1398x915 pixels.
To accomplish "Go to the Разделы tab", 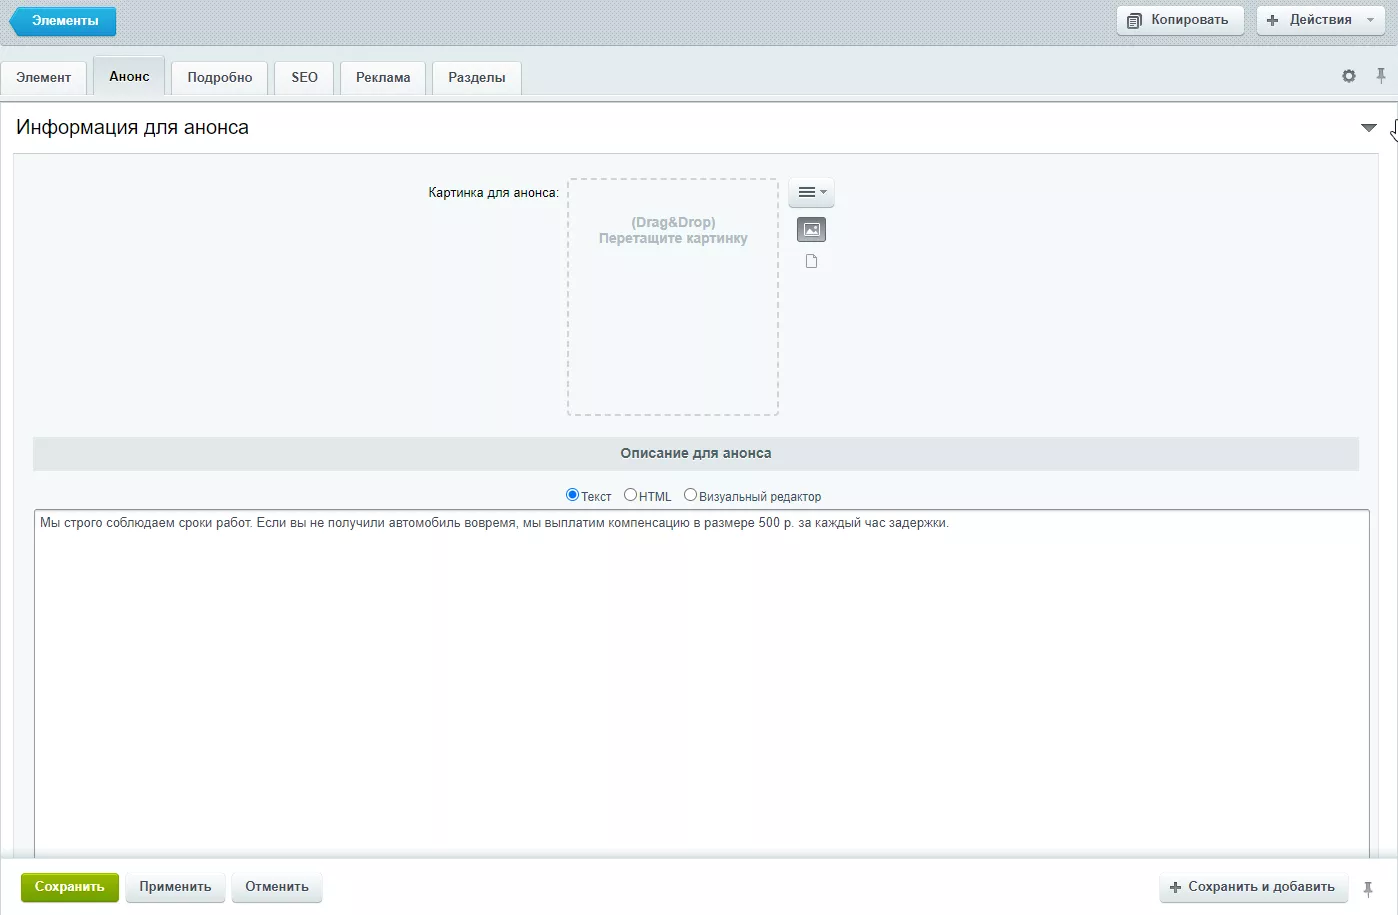I will point(477,77).
